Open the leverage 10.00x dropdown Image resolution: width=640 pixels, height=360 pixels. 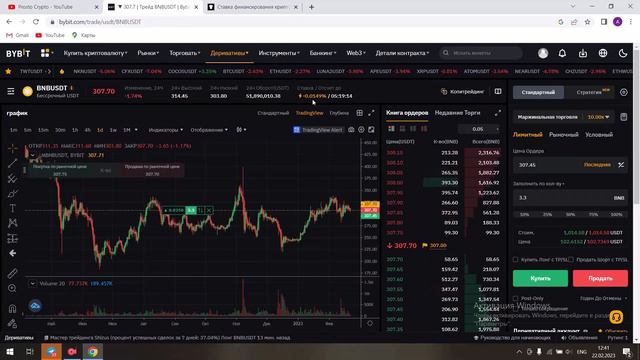pyautogui.click(x=598, y=117)
